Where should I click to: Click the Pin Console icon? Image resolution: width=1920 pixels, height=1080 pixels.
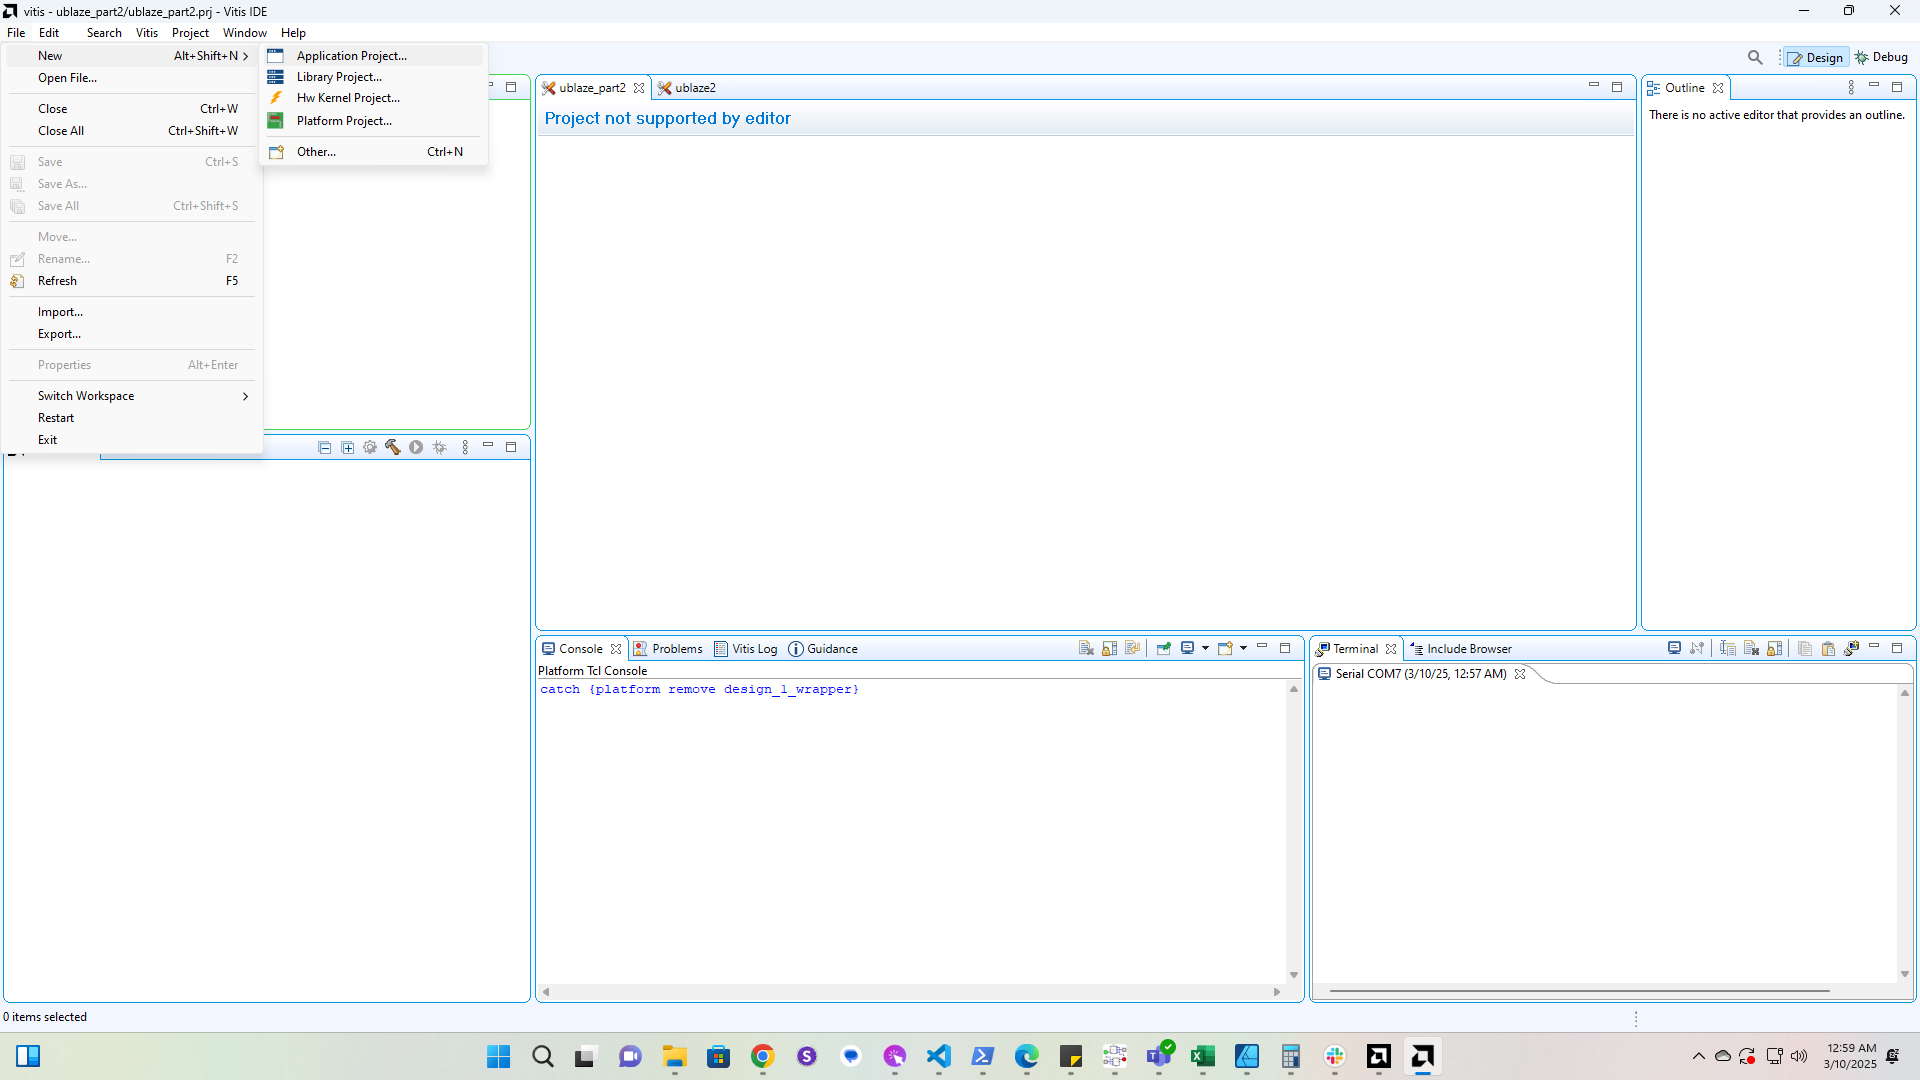[1164, 648]
